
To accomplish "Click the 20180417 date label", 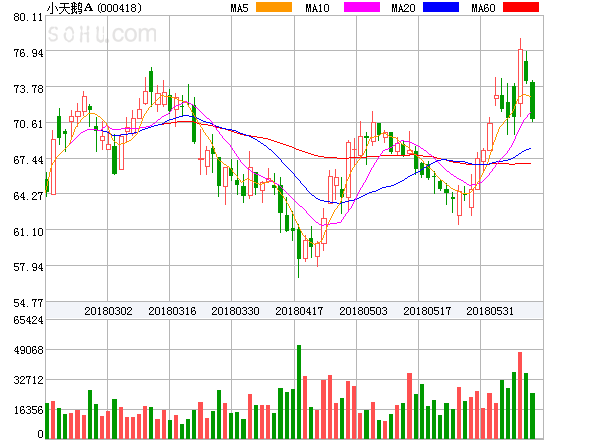I will coord(299,311).
